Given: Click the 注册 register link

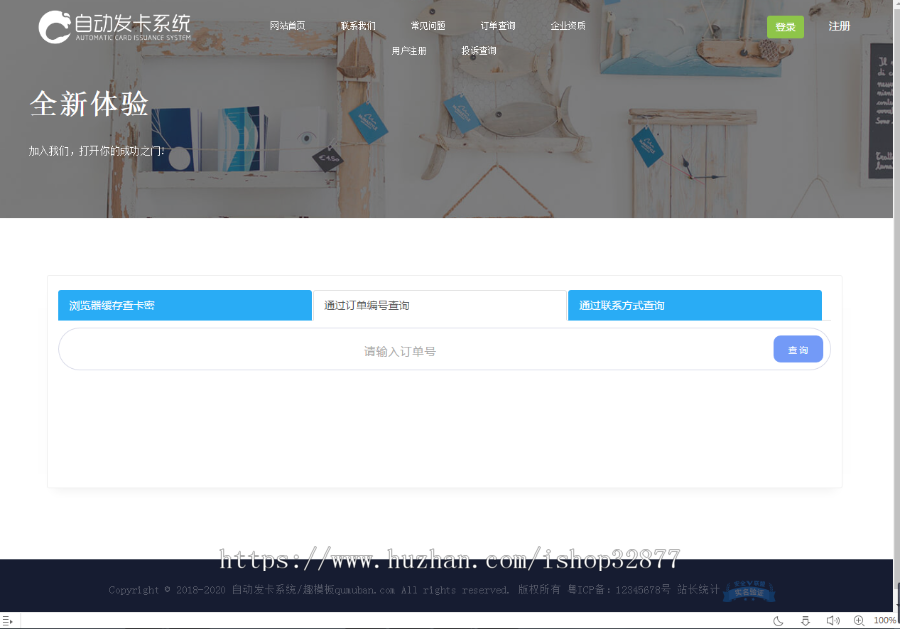Looking at the screenshot, I should (839, 27).
